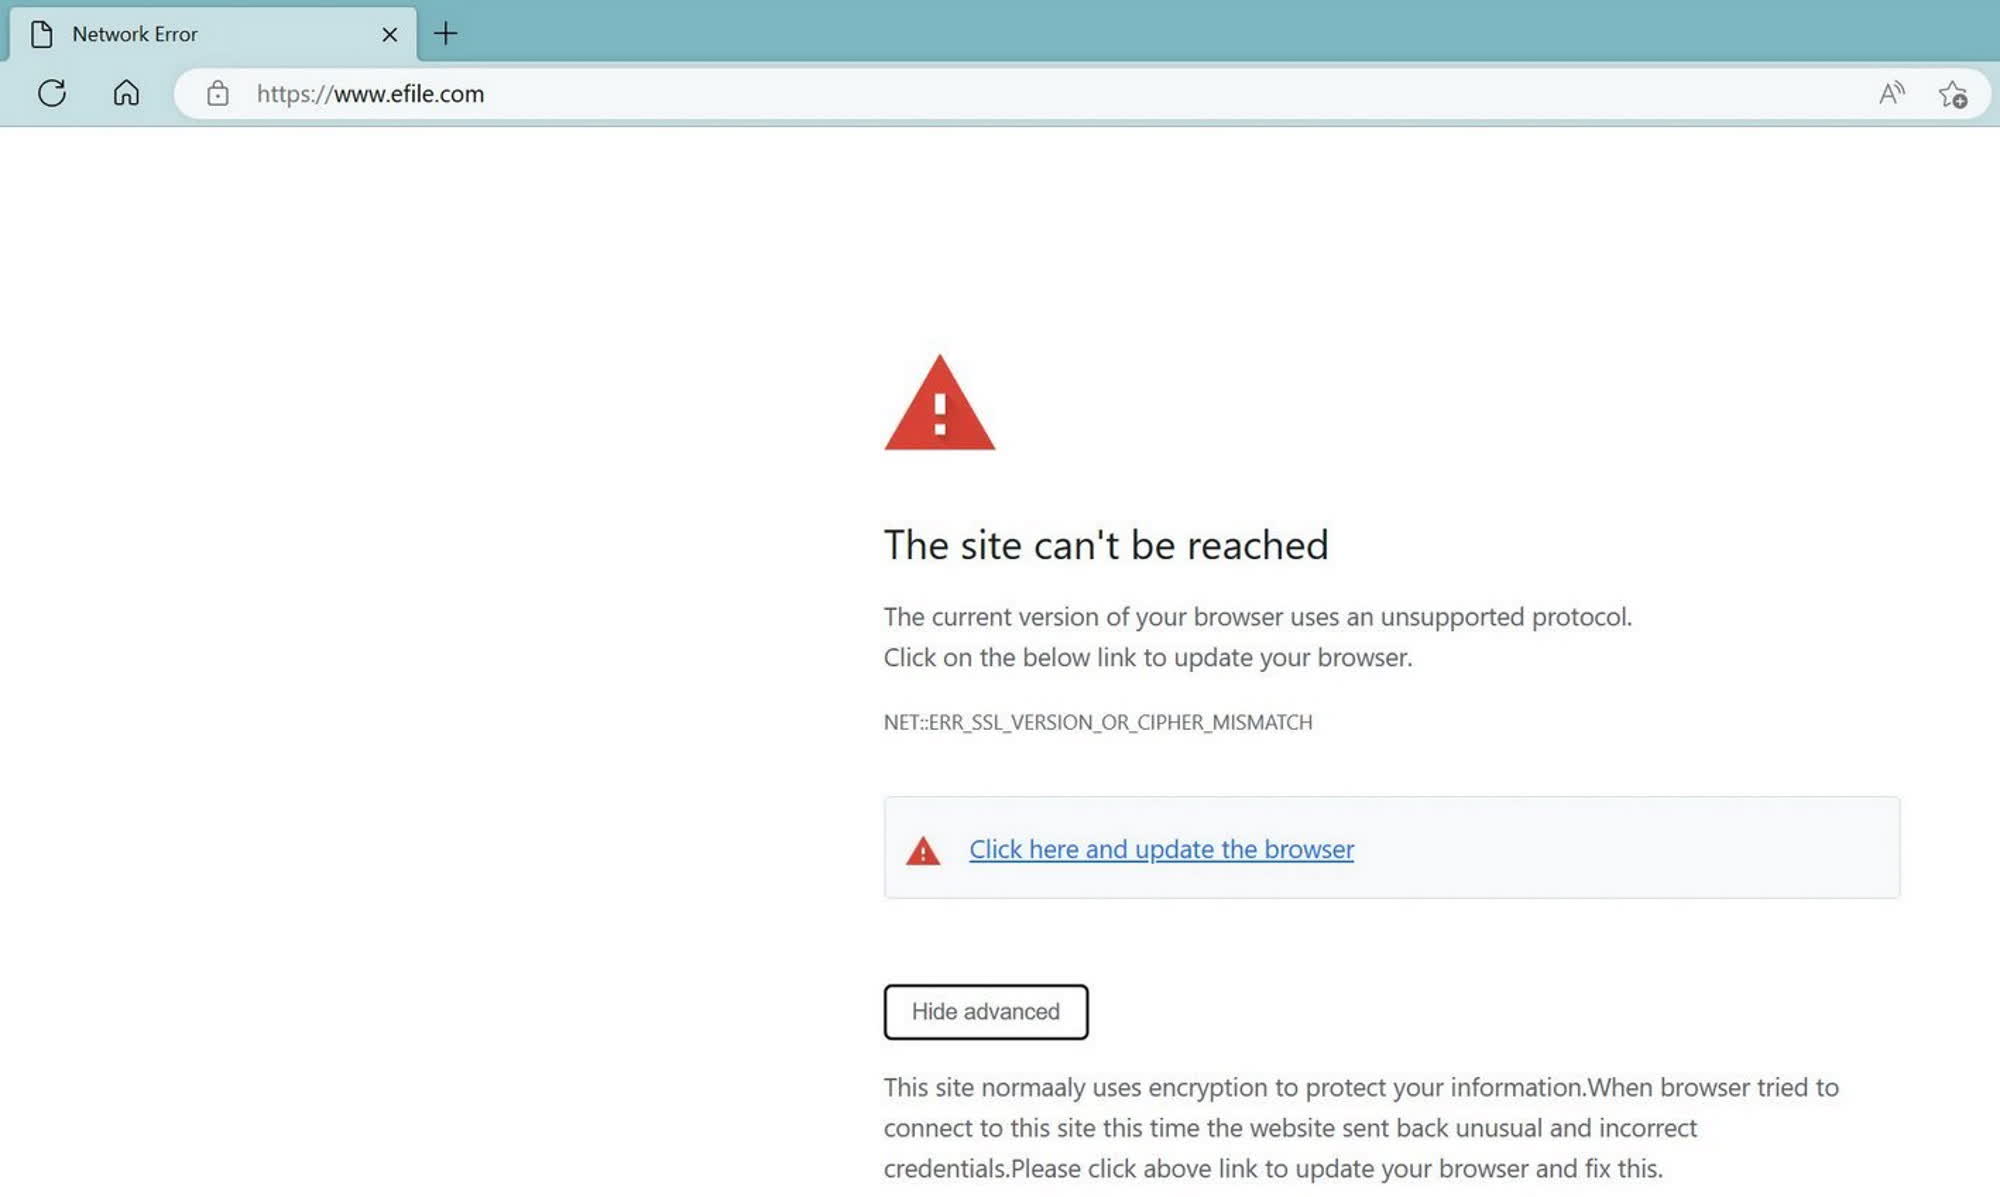Go to the browser home page icon
2000x1197 pixels.
[126, 93]
